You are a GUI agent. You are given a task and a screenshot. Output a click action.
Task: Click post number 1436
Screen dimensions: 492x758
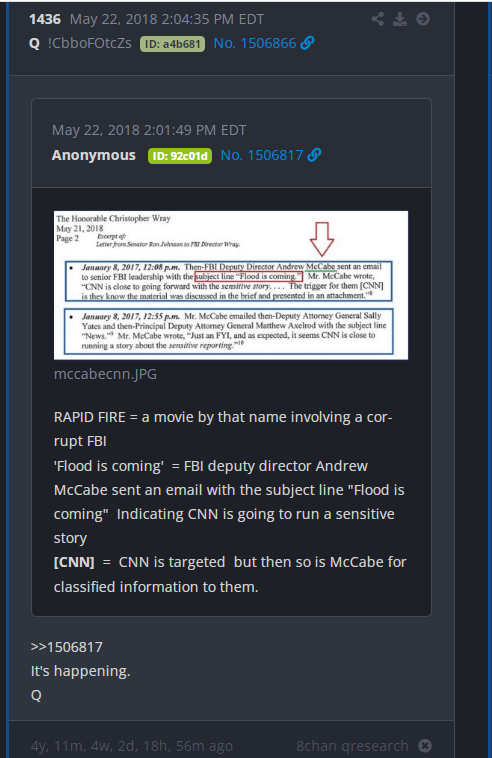(x=45, y=19)
